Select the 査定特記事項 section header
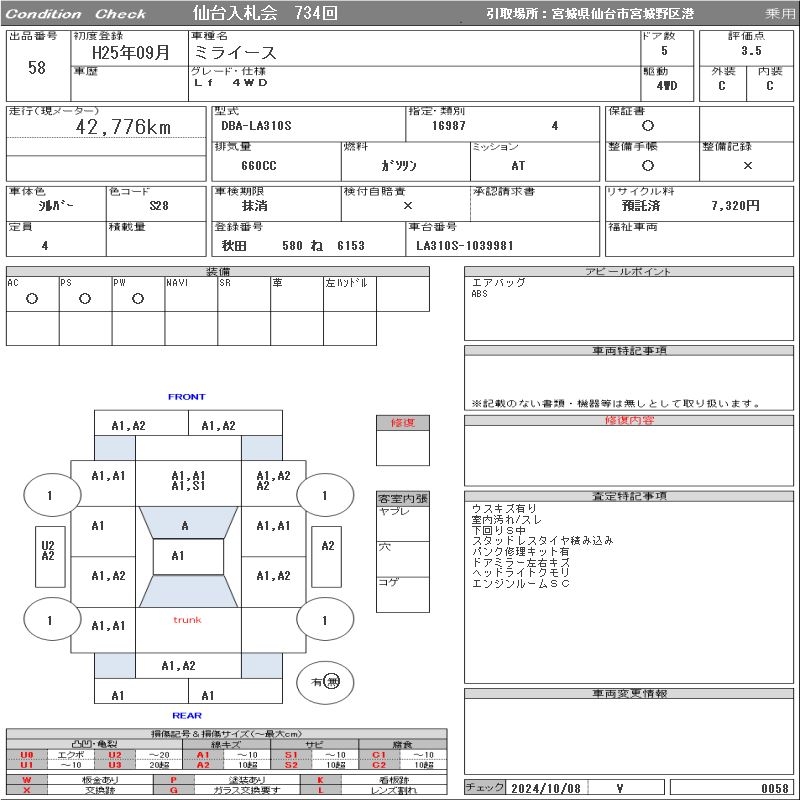This screenshot has height=800, width=800. 629,497
